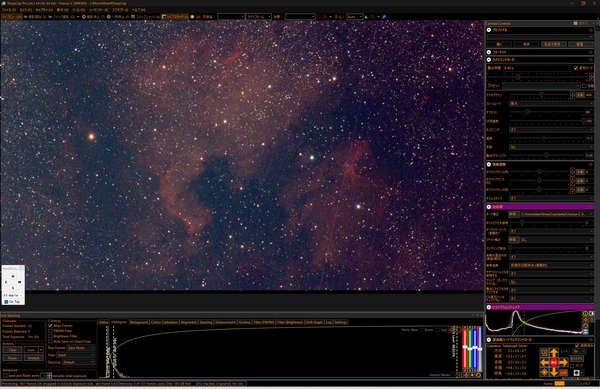
Task: Click the Live Stack toolbar button
Action: (x=175, y=17)
